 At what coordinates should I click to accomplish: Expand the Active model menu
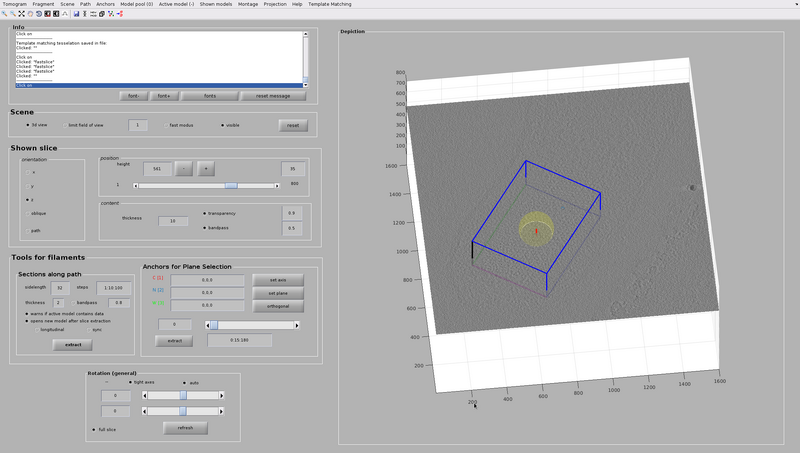[x=177, y=4]
